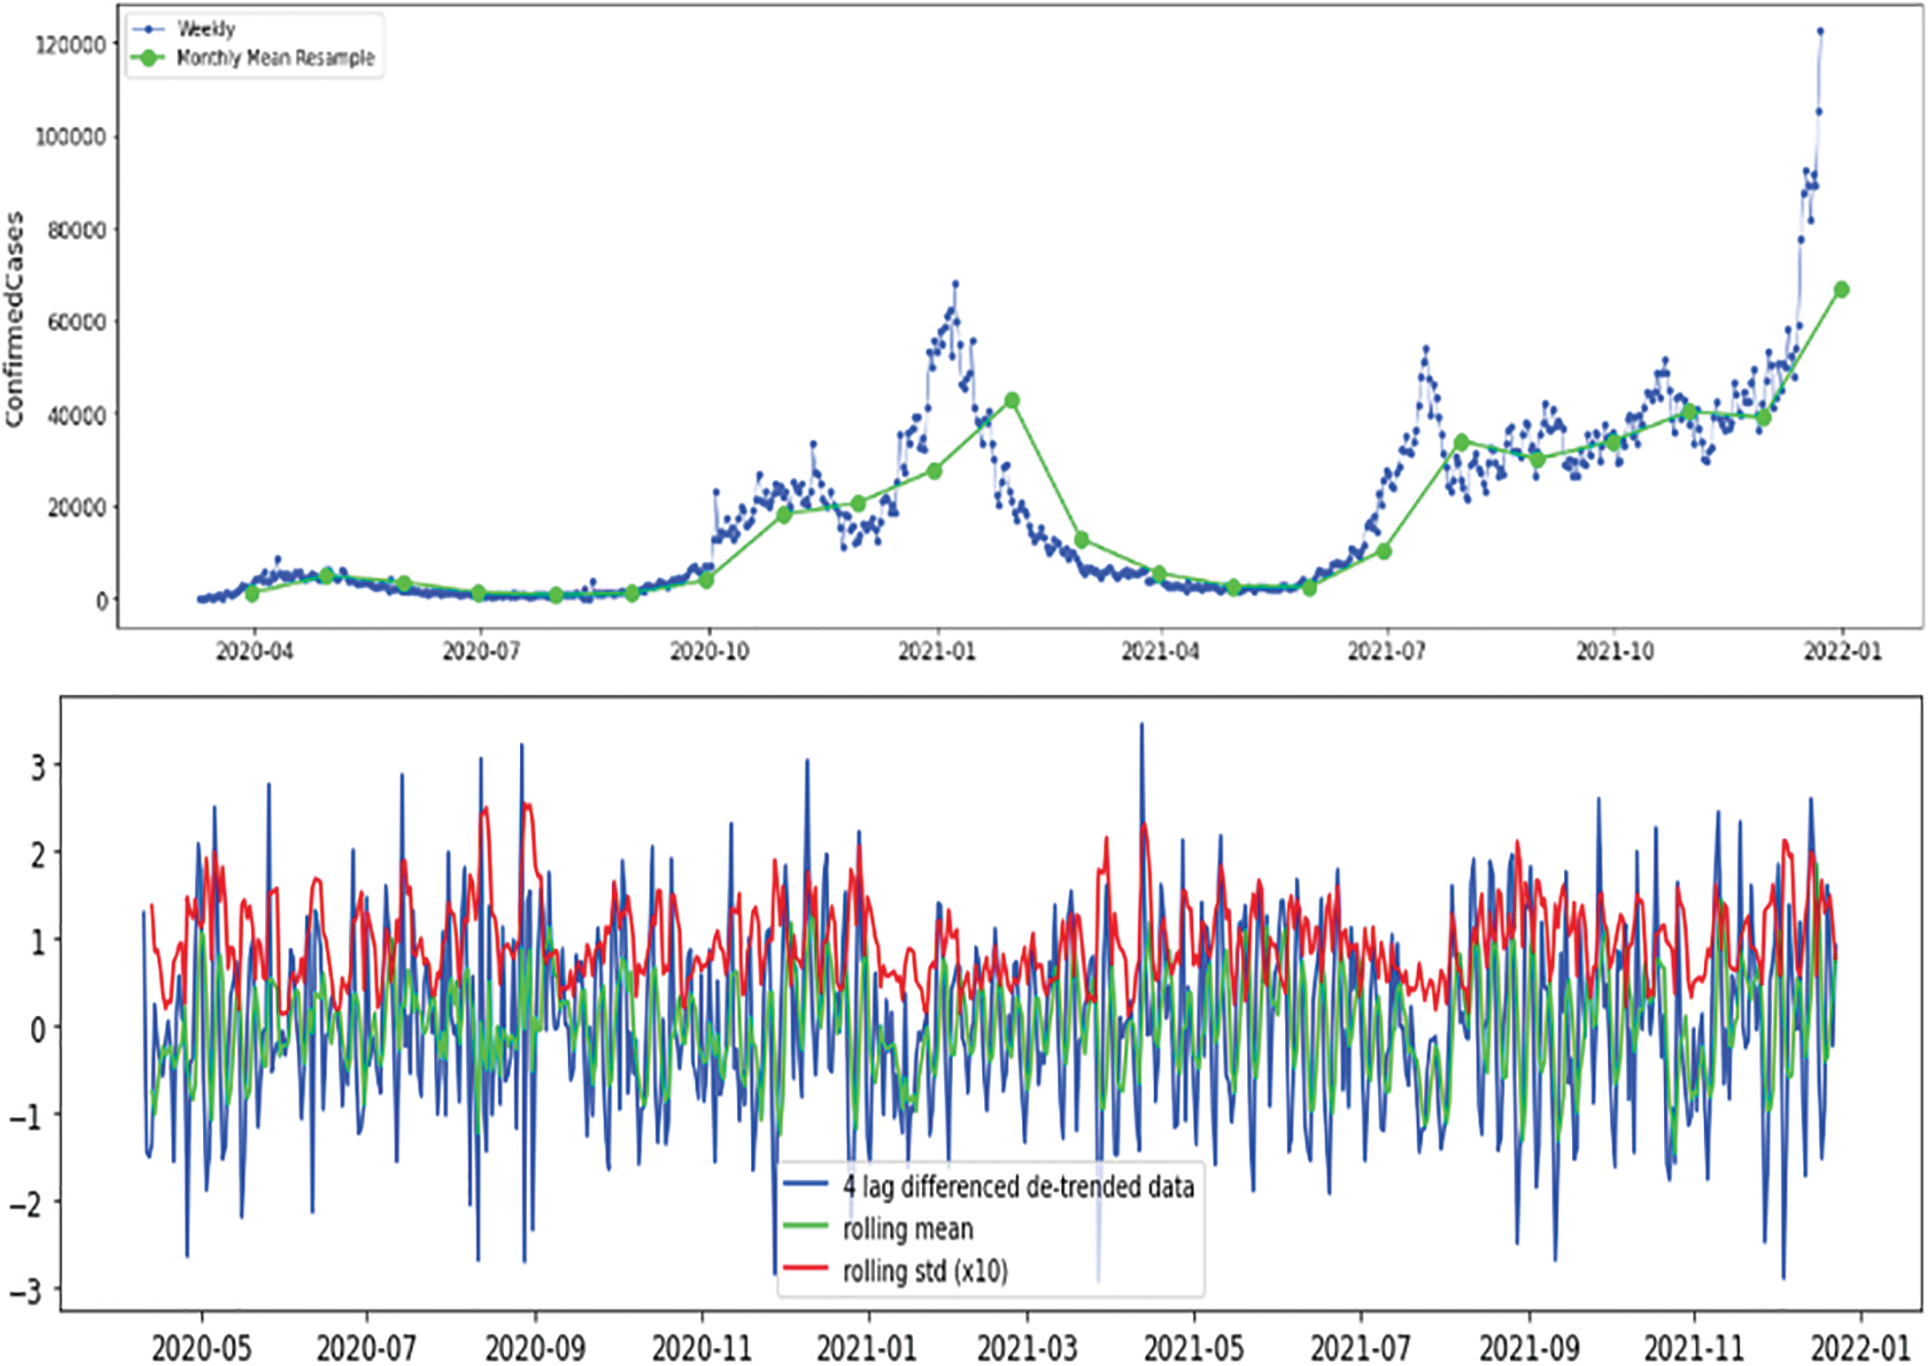Click the green marker icon in top legend

[148, 58]
